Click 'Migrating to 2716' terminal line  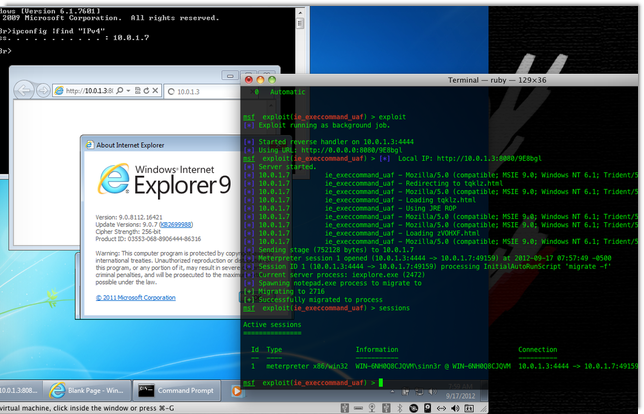284,292
